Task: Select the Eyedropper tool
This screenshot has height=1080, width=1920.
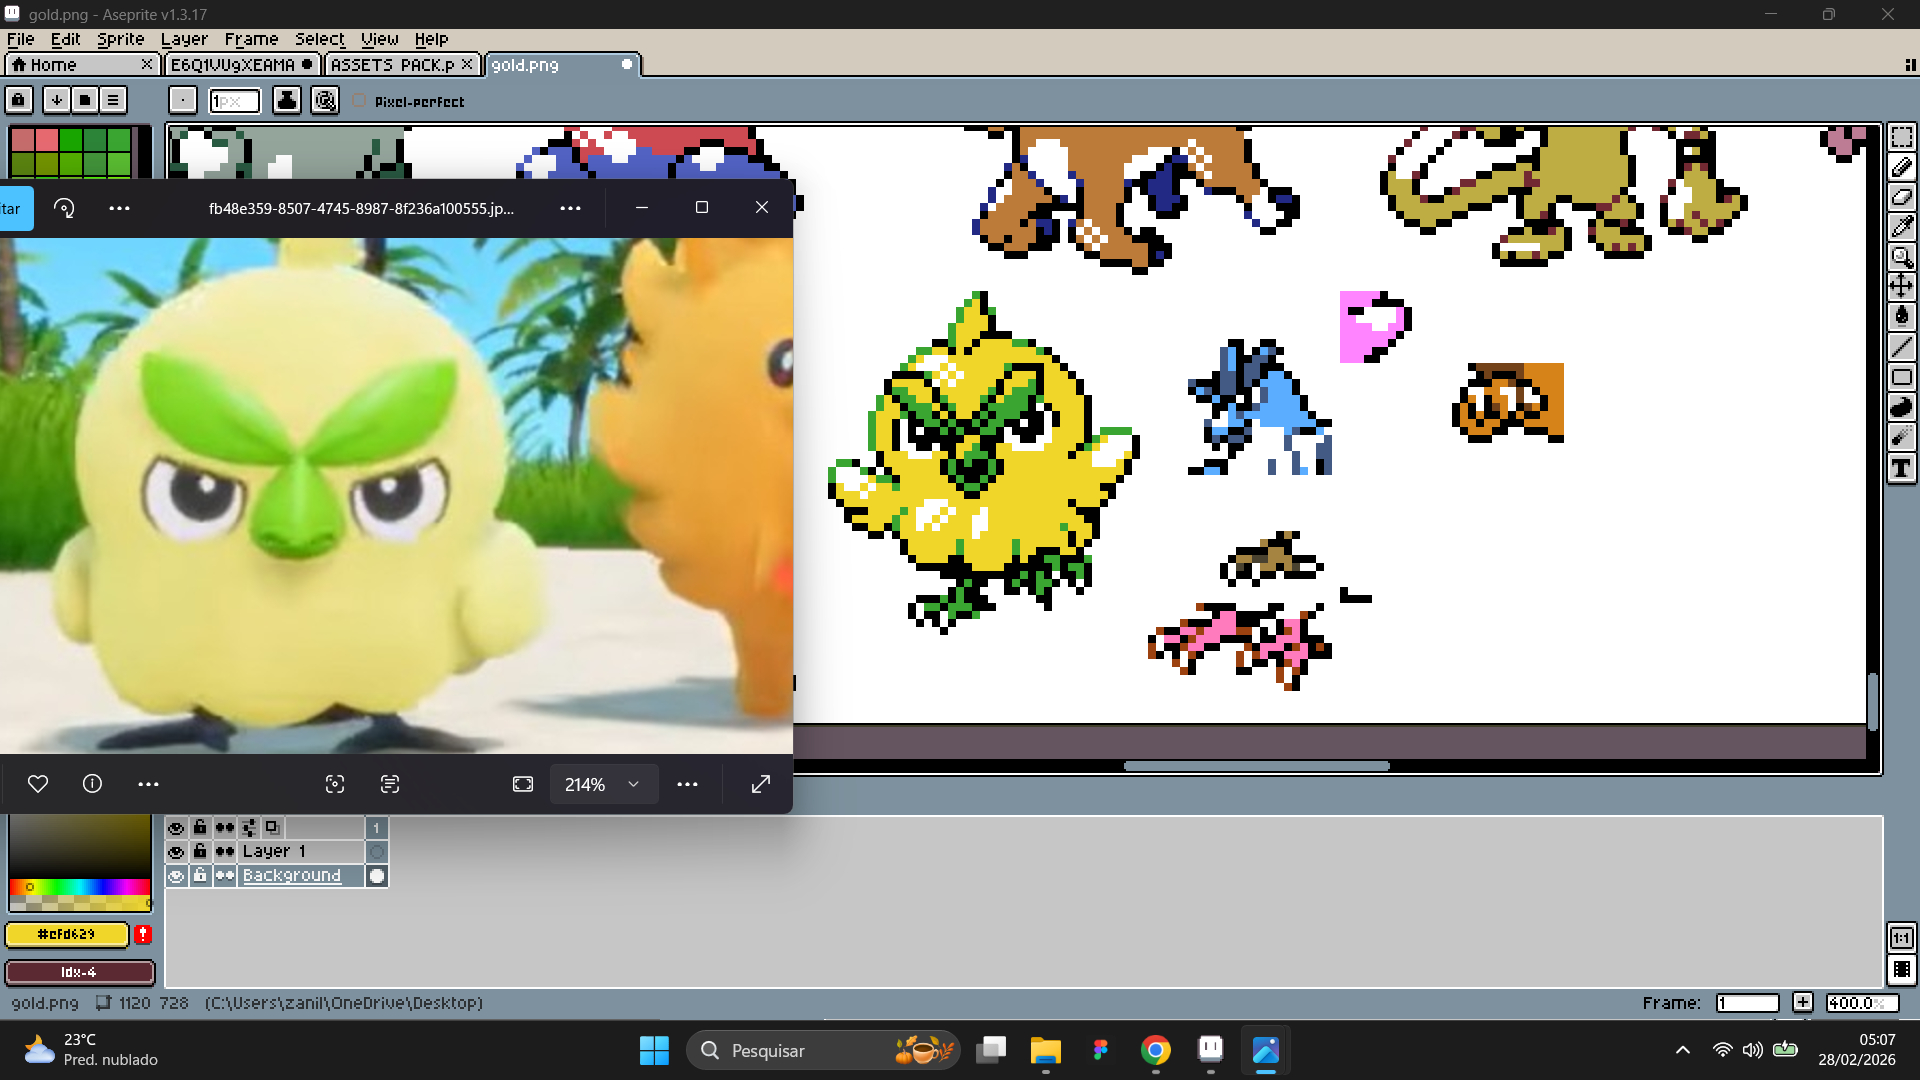Action: (x=1902, y=227)
